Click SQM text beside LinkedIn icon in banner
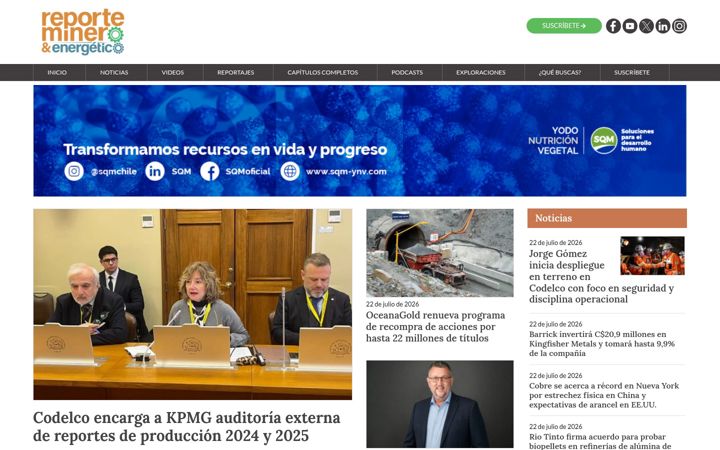The width and height of the screenshot is (720, 450). [x=181, y=171]
